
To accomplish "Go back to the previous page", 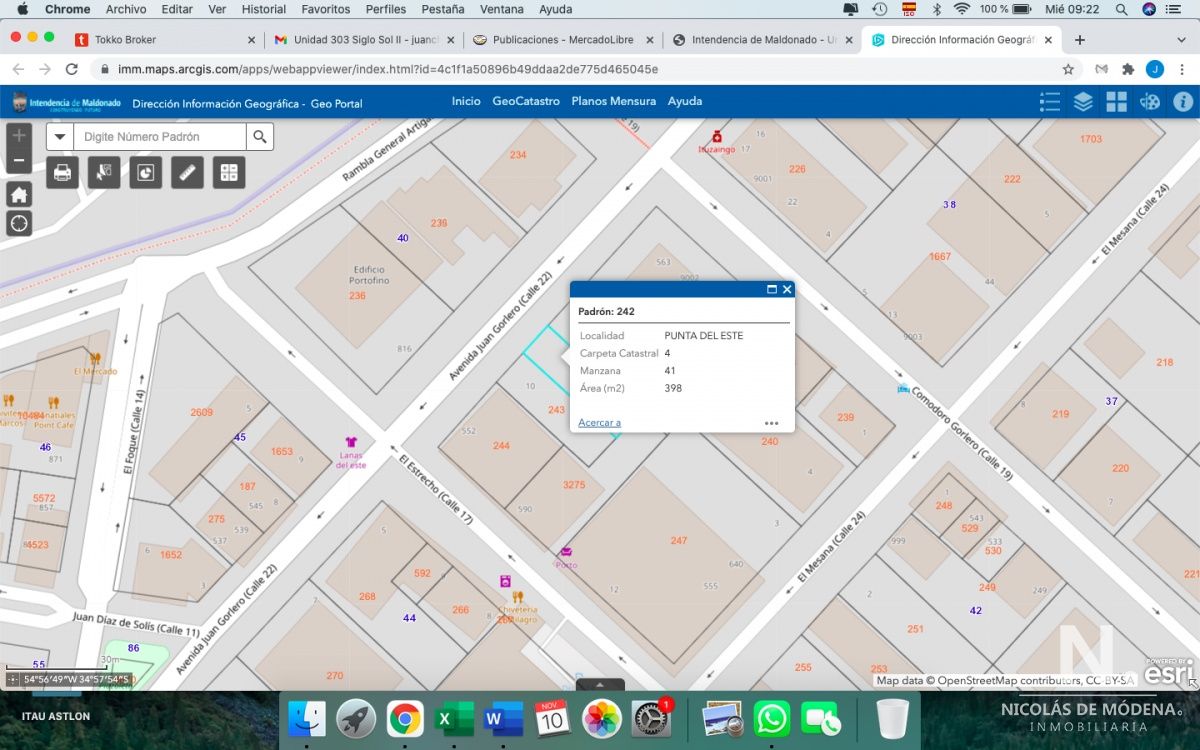I will pyautogui.click(x=17, y=69).
